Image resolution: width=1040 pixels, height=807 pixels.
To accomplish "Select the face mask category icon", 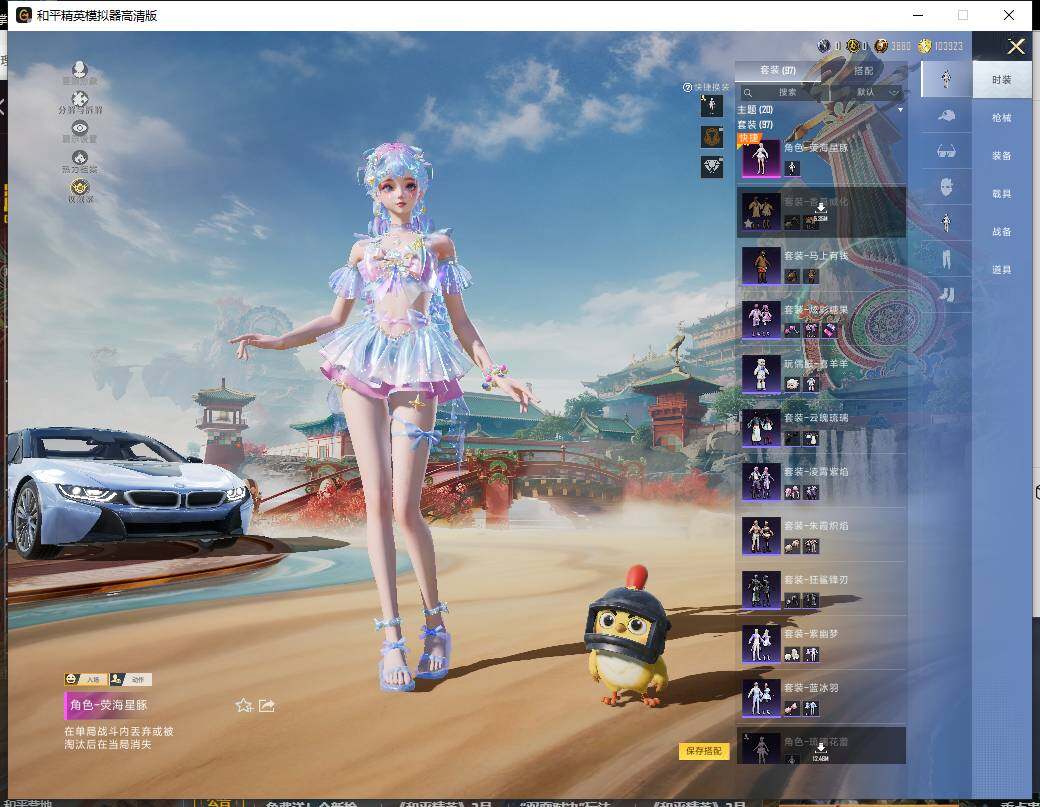I will tap(945, 187).
